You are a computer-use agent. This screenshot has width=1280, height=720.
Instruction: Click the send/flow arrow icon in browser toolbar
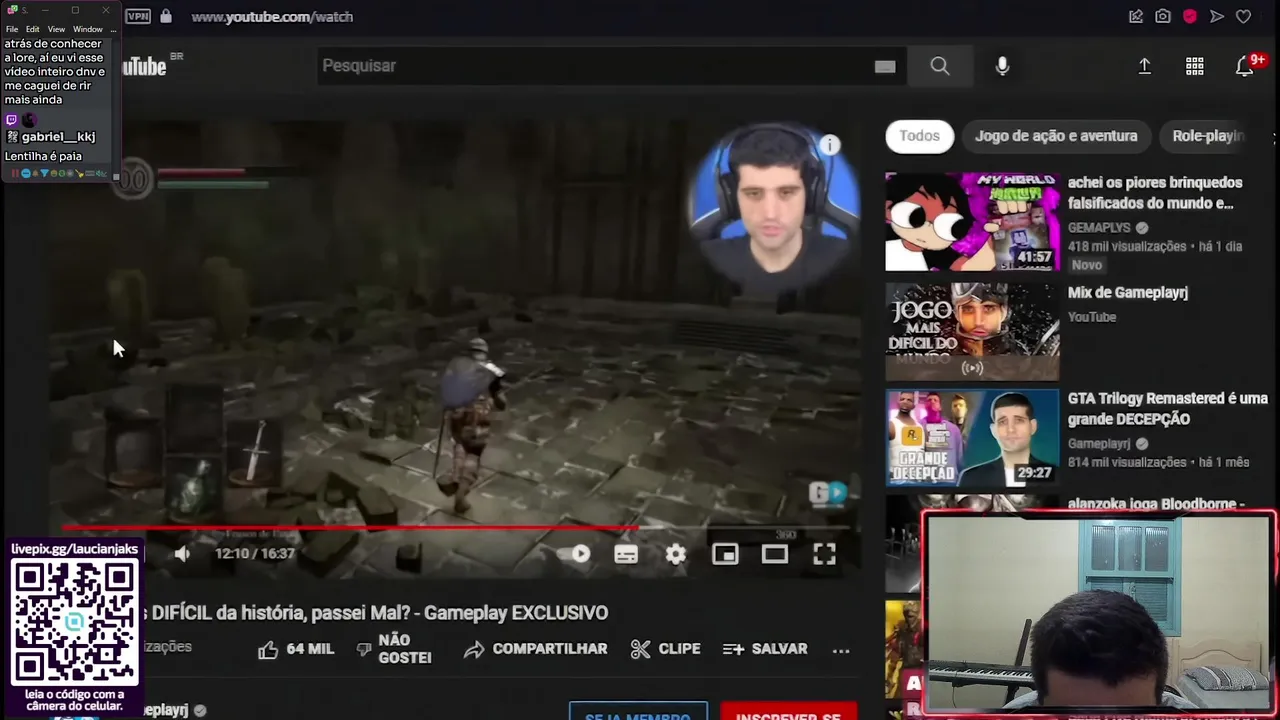[1217, 16]
